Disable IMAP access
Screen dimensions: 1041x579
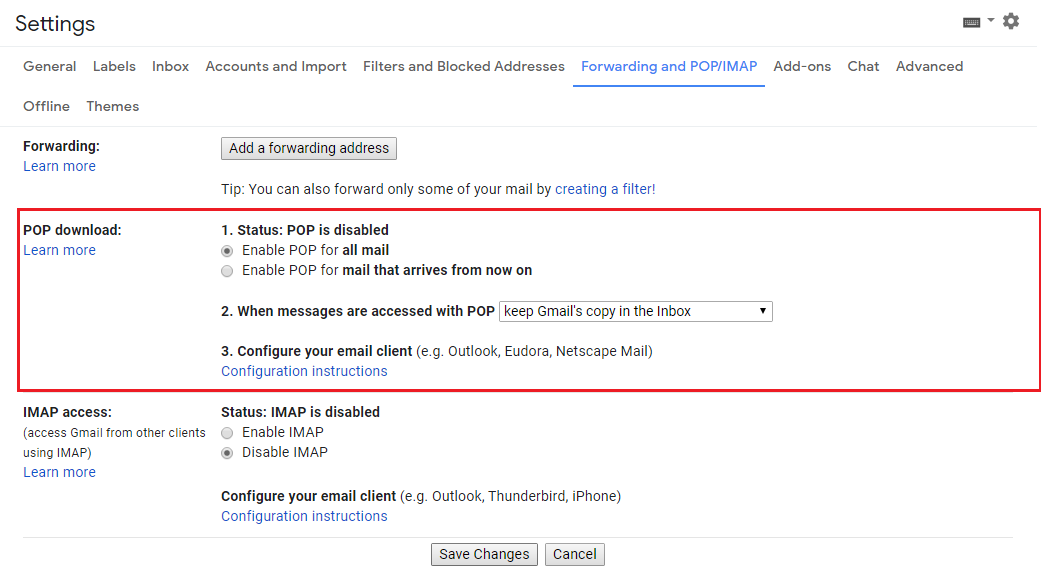(x=227, y=452)
